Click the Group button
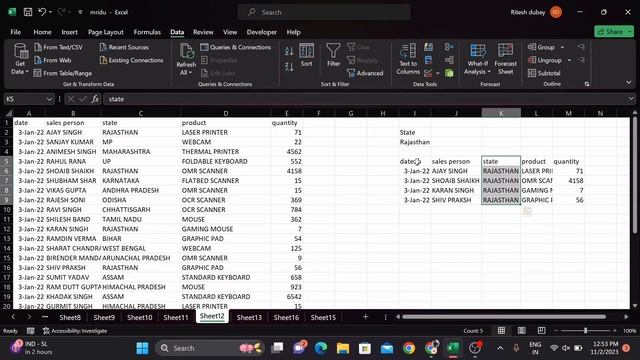This screenshot has width=640, height=360. click(x=541, y=47)
